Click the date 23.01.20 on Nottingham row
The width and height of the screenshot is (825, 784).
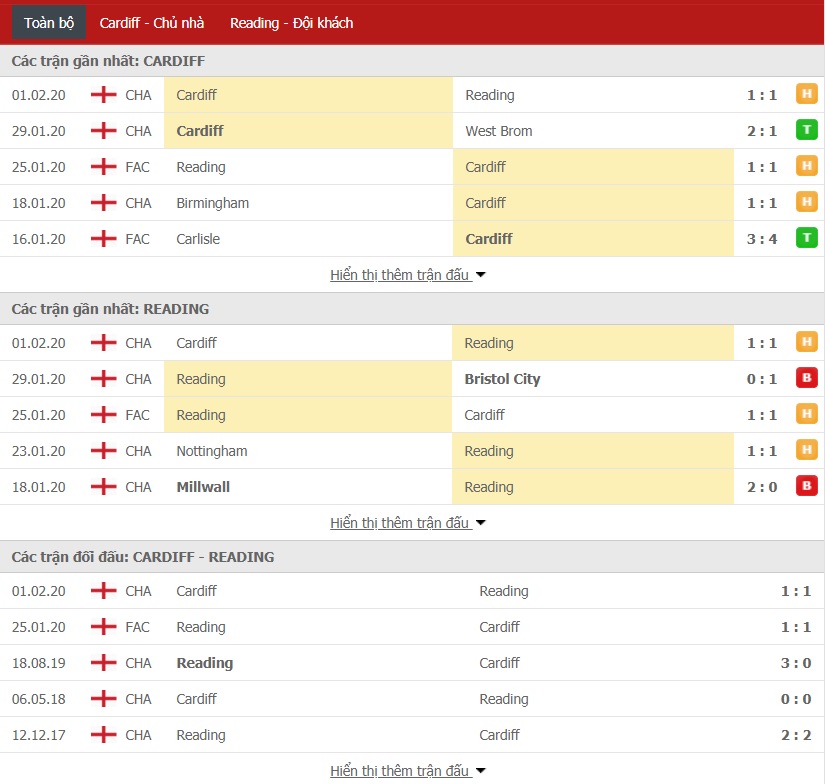pyautogui.click(x=38, y=451)
